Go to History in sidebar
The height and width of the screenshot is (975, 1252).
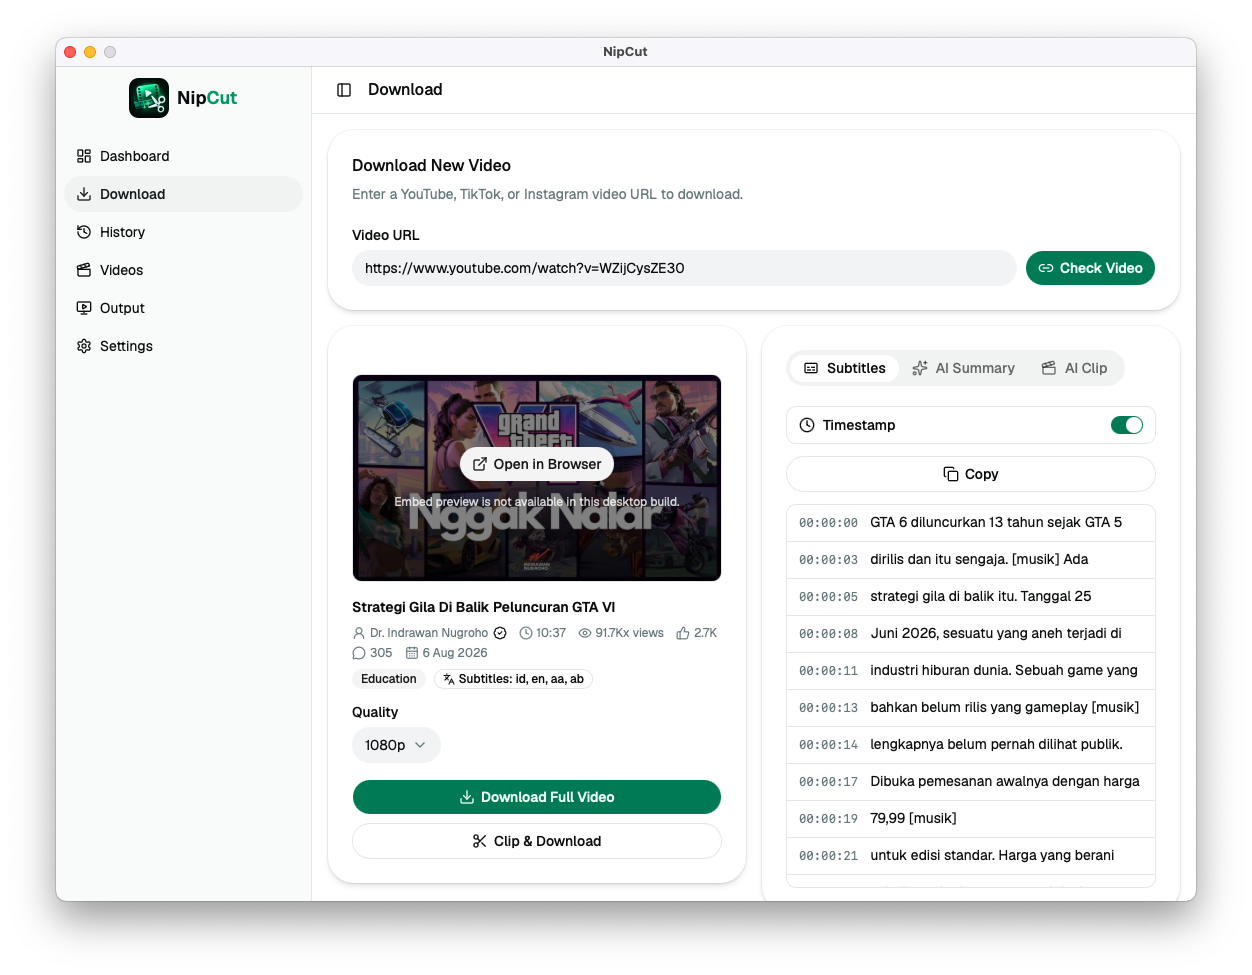click(x=183, y=232)
